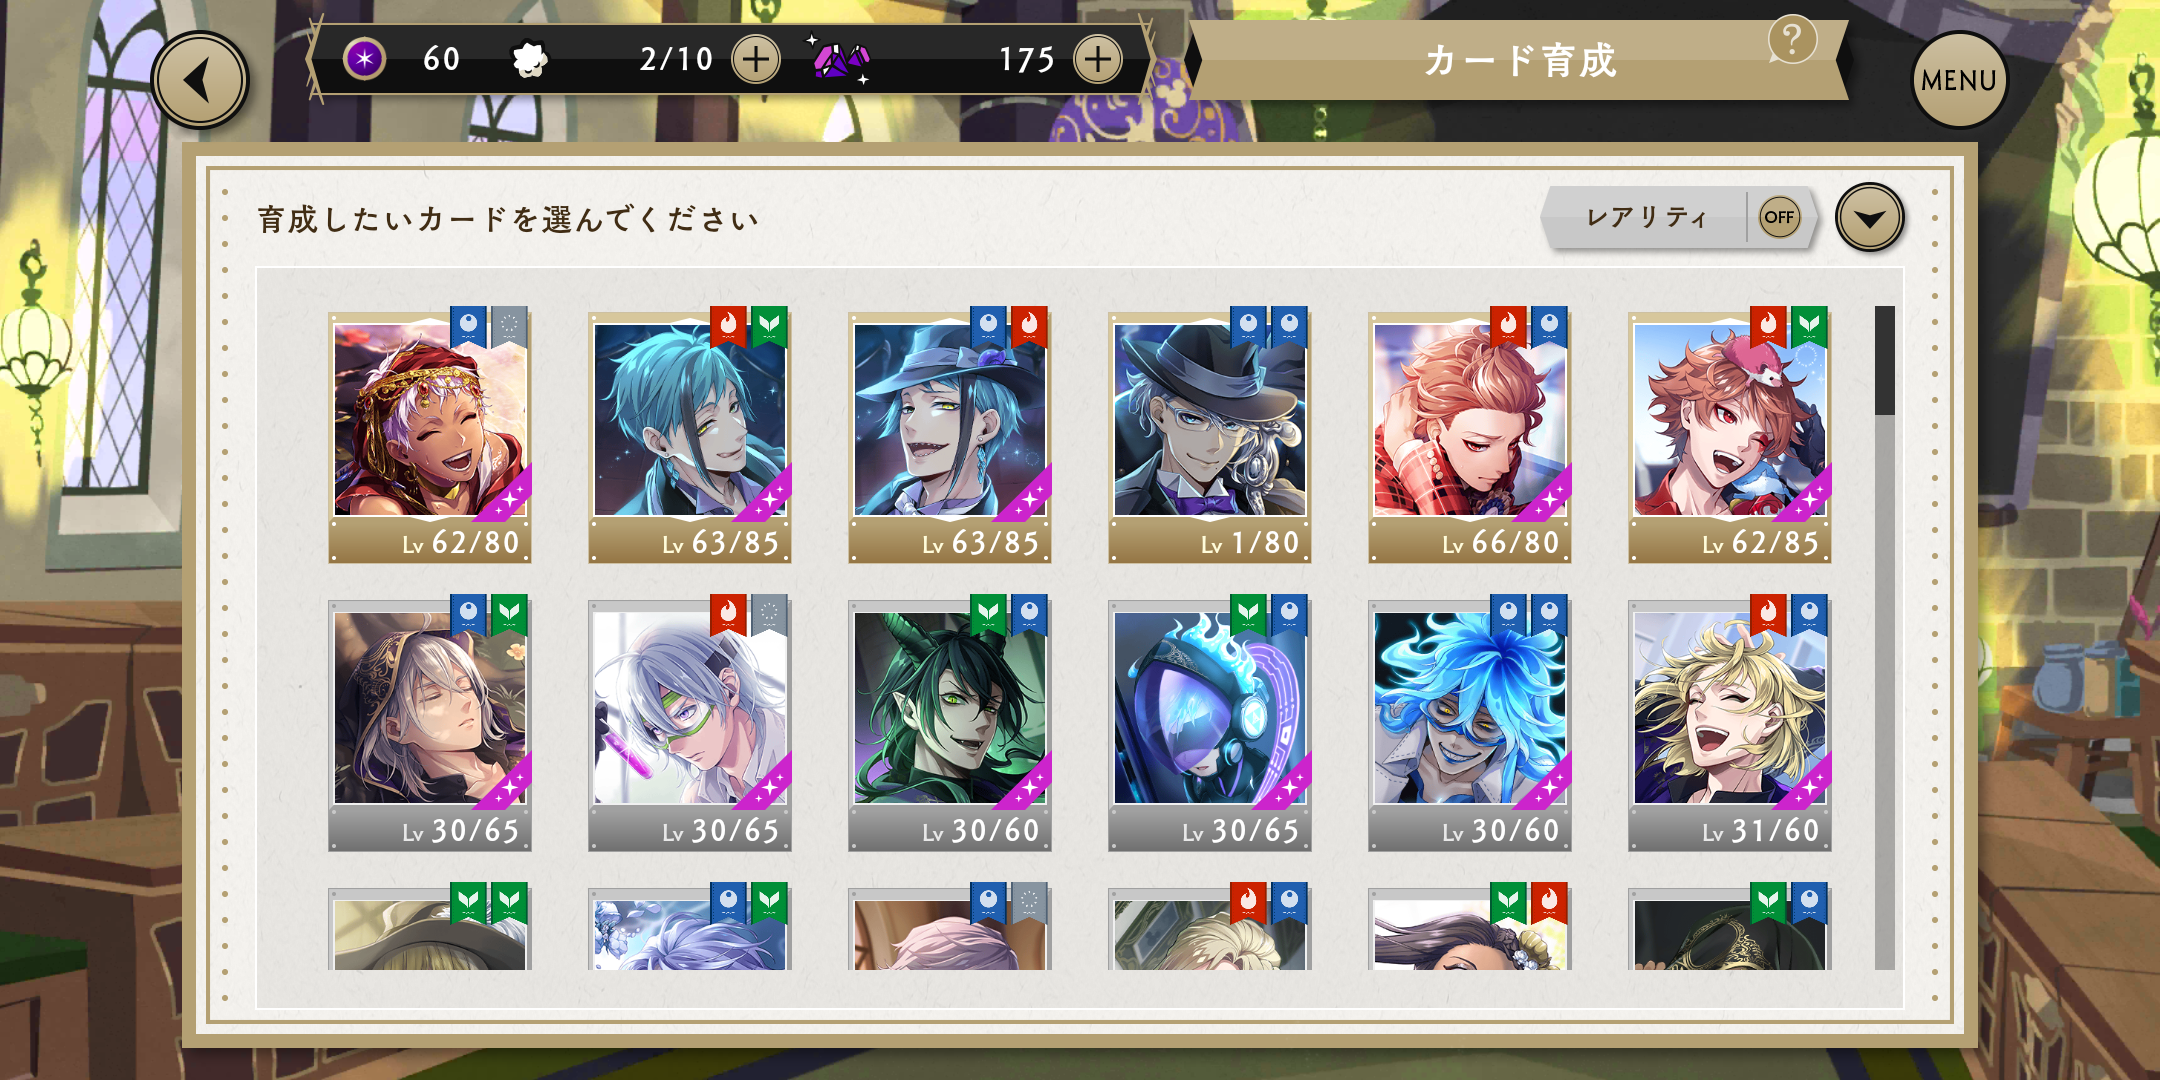Tap the white flower stamina icon
The image size is (2160, 1080).
click(x=529, y=60)
